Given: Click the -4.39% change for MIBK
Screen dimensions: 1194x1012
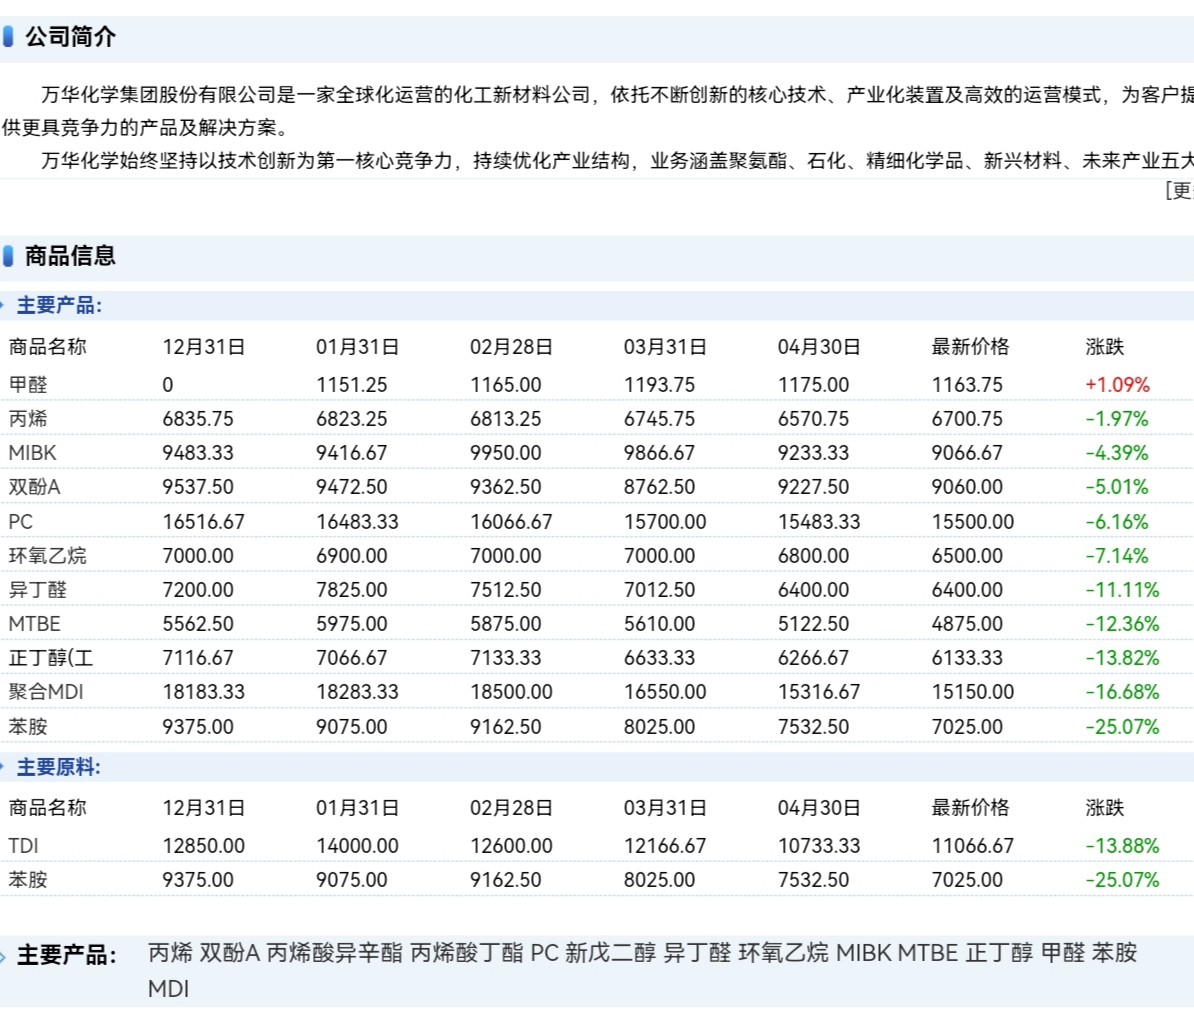Looking at the screenshot, I should (1116, 454).
